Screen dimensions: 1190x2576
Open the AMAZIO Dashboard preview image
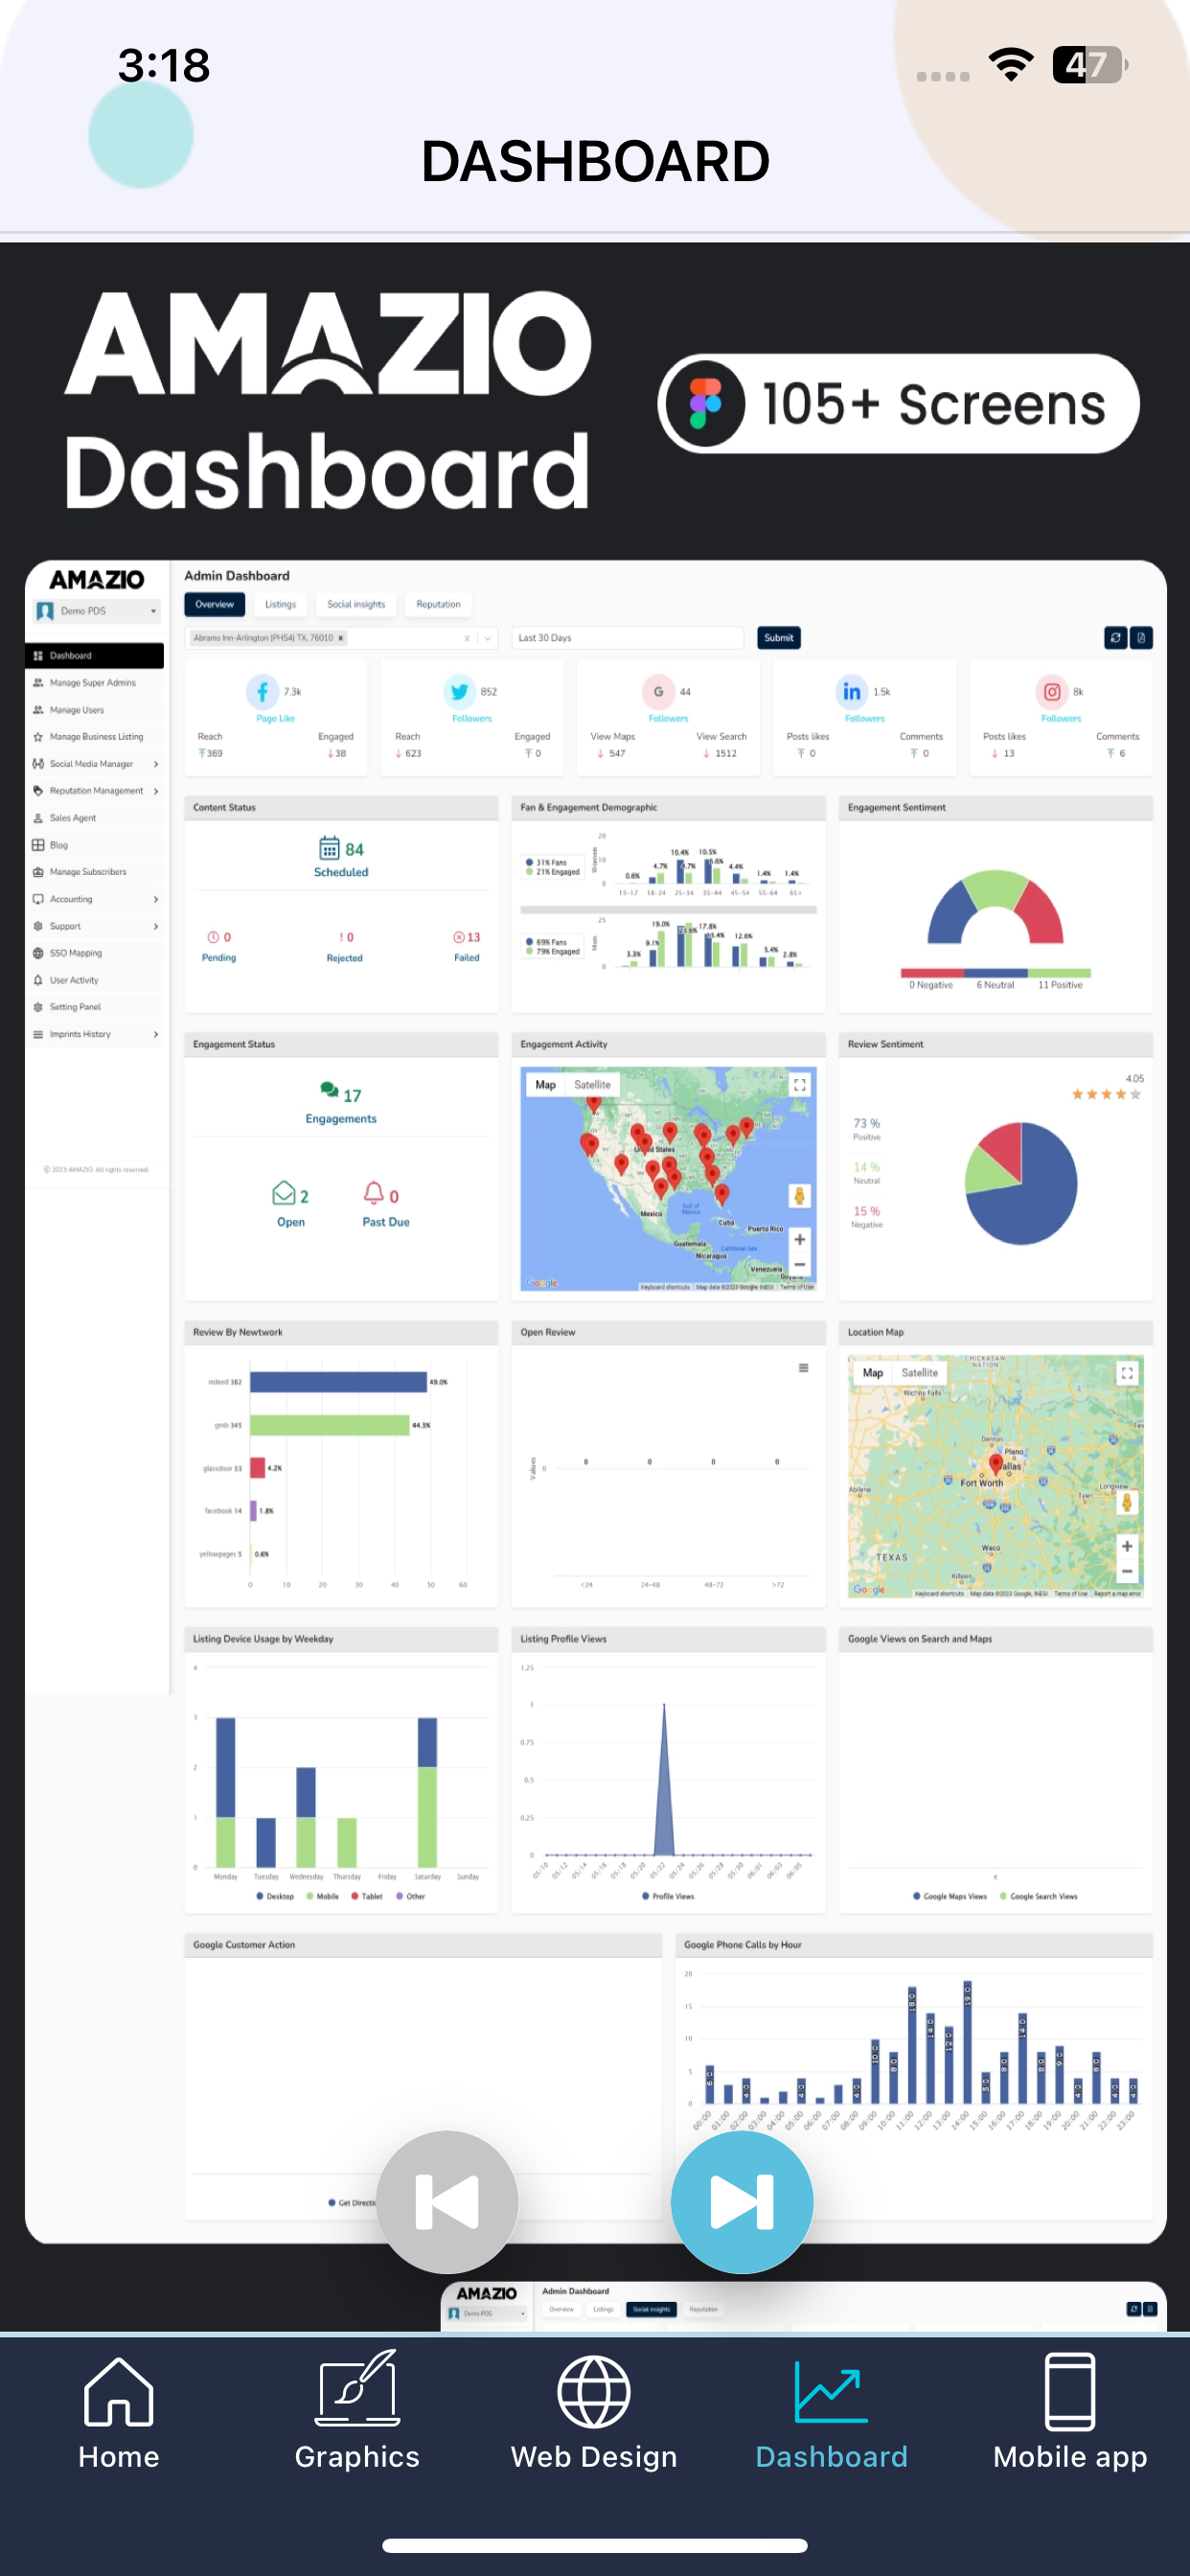tap(595, 1400)
